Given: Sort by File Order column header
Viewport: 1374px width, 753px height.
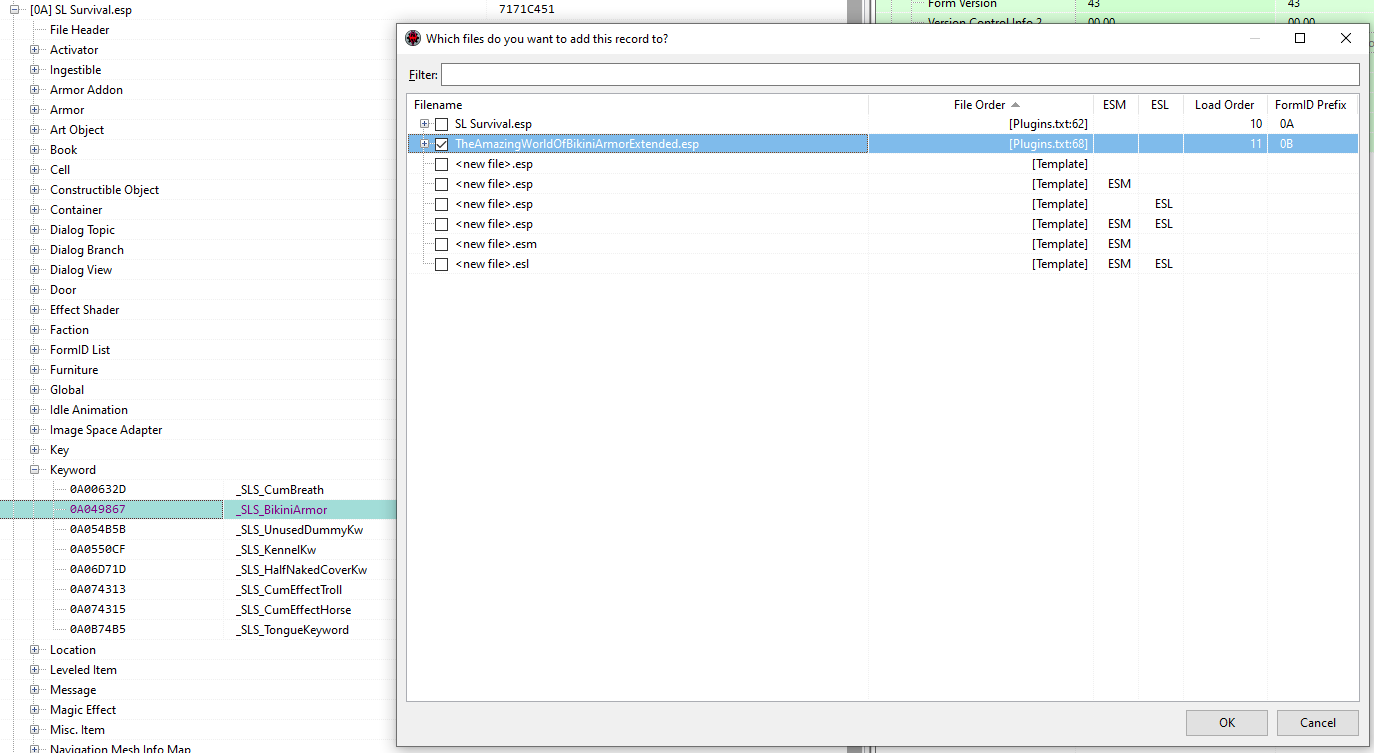Looking at the screenshot, I should [x=980, y=105].
